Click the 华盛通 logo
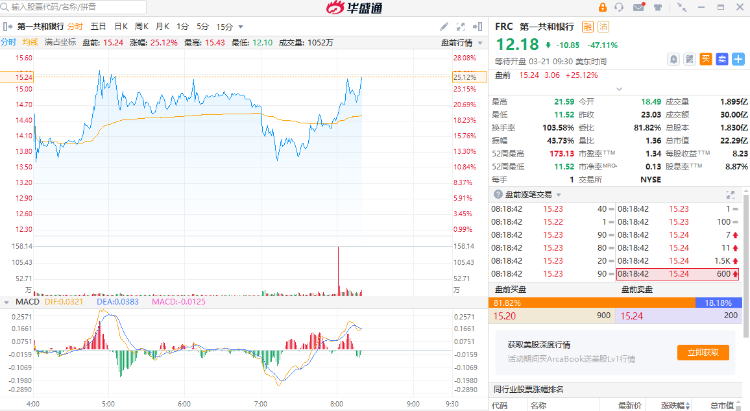Viewport: 750px width, 411px height. (x=354, y=7)
